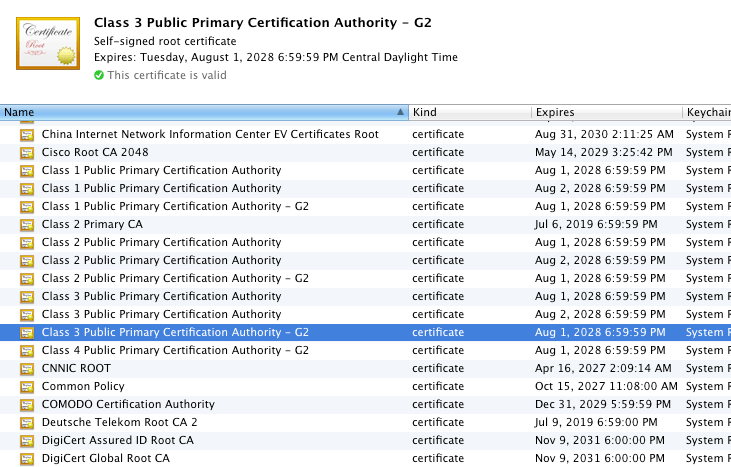Select 'China Internet Network Information Center EV Certificates Root' text
This screenshot has height=467, width=731.
tap(210, 134)
